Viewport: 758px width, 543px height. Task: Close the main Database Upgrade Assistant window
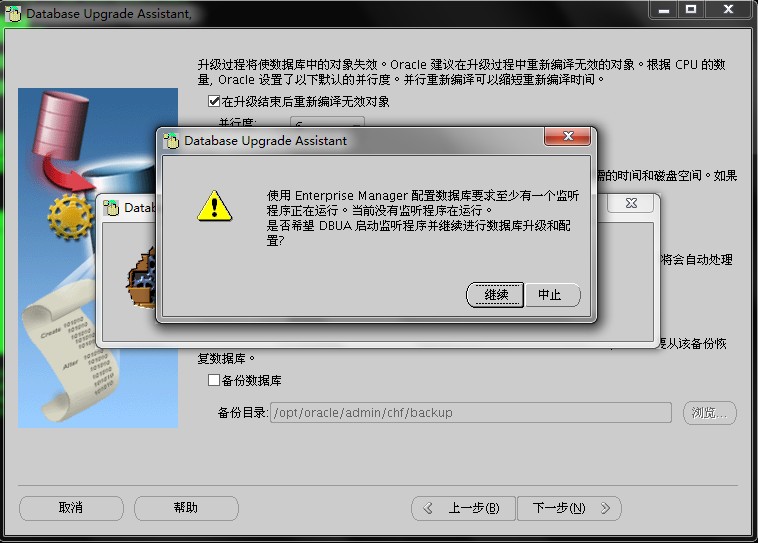pyautogui.click(x=728, y=9)
